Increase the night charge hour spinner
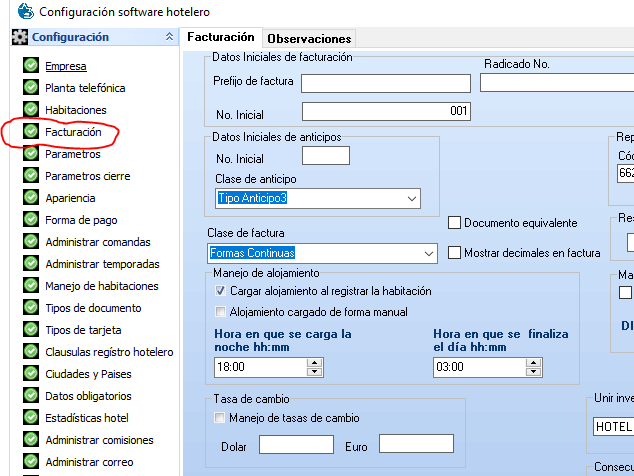 [314, 363]
